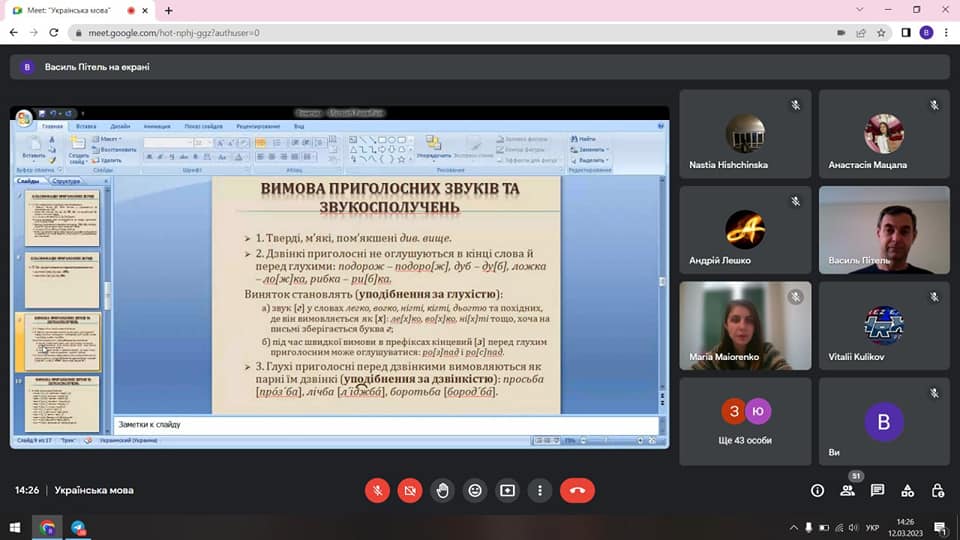Turn on the camera in Meet

pos(409,490)
